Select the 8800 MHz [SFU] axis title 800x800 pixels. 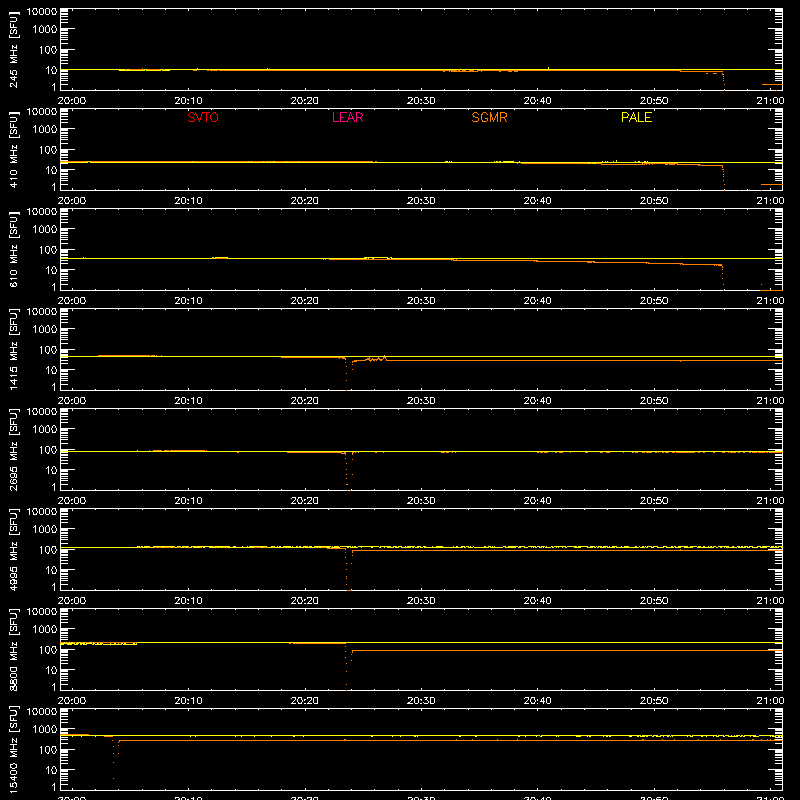pos(13,649)
